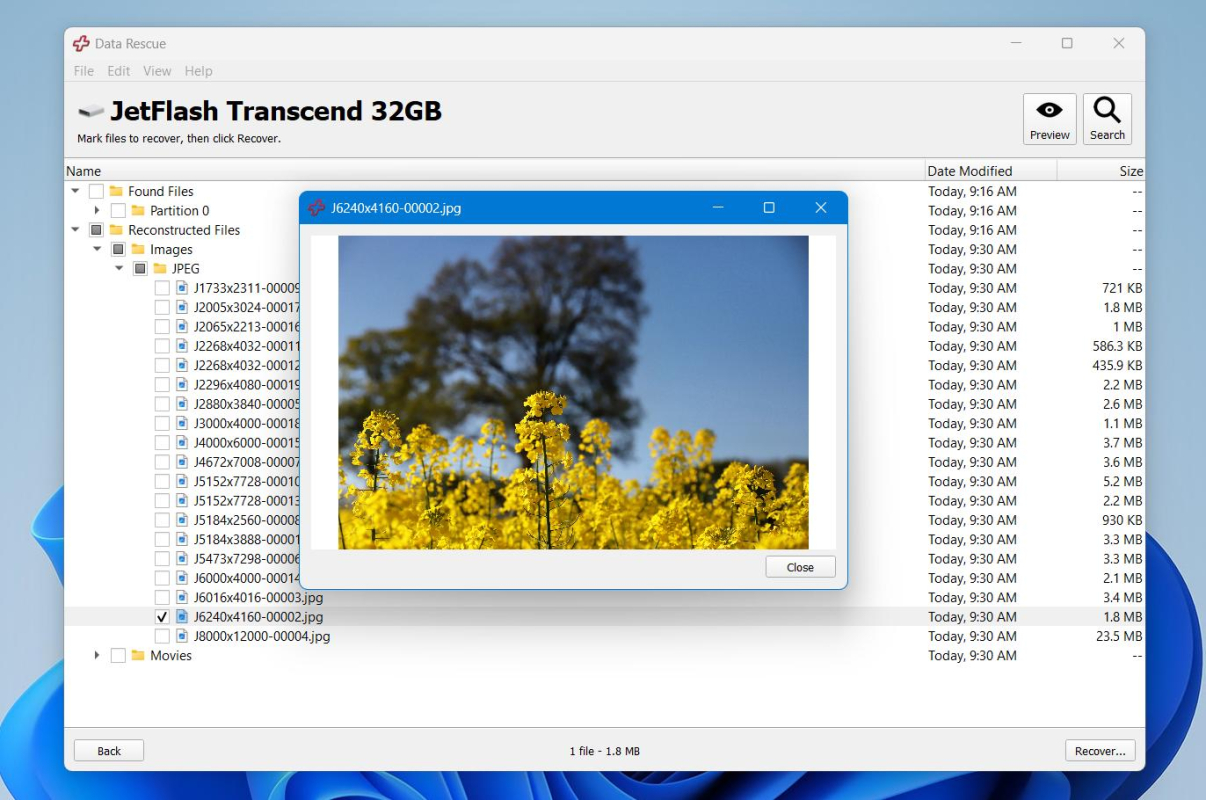Select the J6016x4016-00003.jpg file name
Image resolution: width=1206 pixels, height=800 pixels.
[x=258, y=598]
